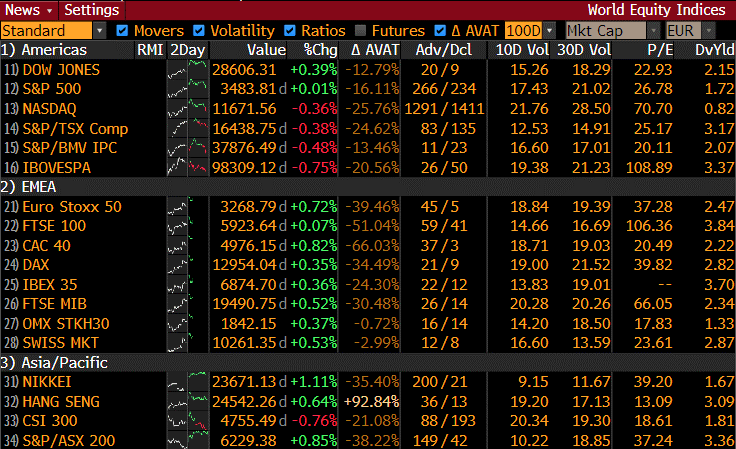Screen dimensions: 736x449
Task: Open the Settings menu
Action: point(92,10)
